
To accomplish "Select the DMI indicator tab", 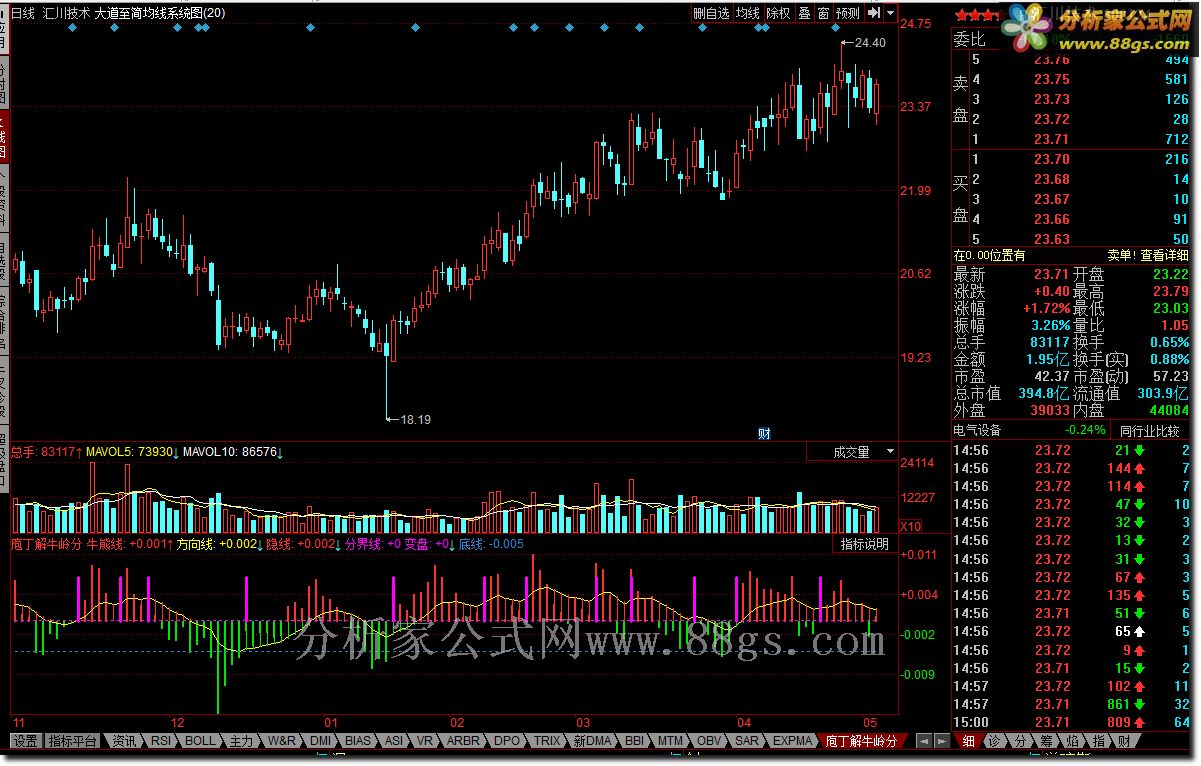I will 321,741.
